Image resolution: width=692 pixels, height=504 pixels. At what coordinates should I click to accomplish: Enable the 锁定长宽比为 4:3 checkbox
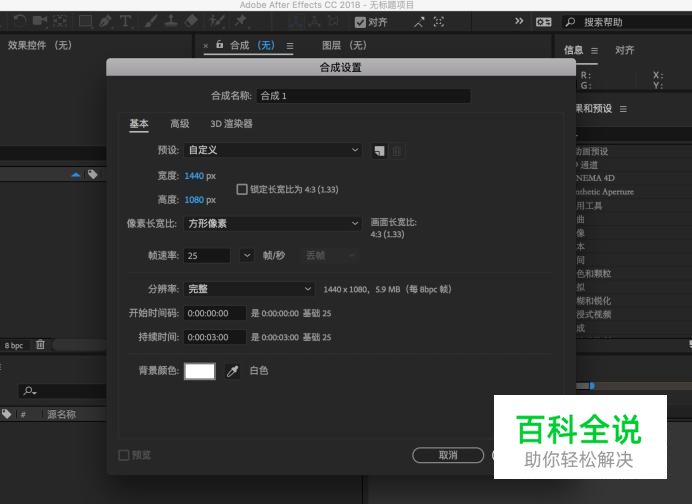tap(242, 189)
